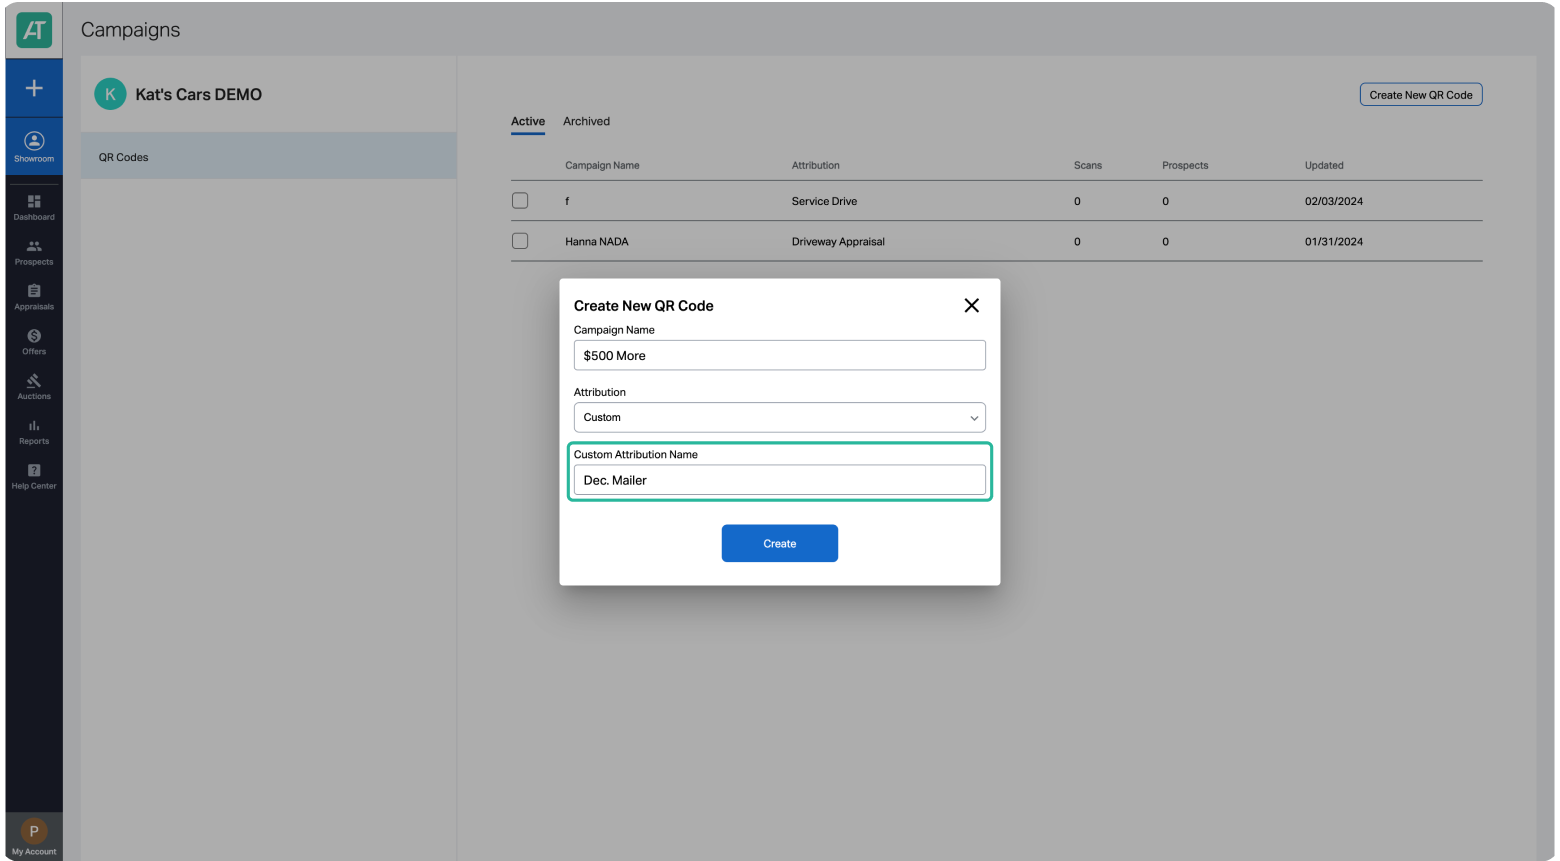
Task: Click the Campaigns page title
Action: 131,30
